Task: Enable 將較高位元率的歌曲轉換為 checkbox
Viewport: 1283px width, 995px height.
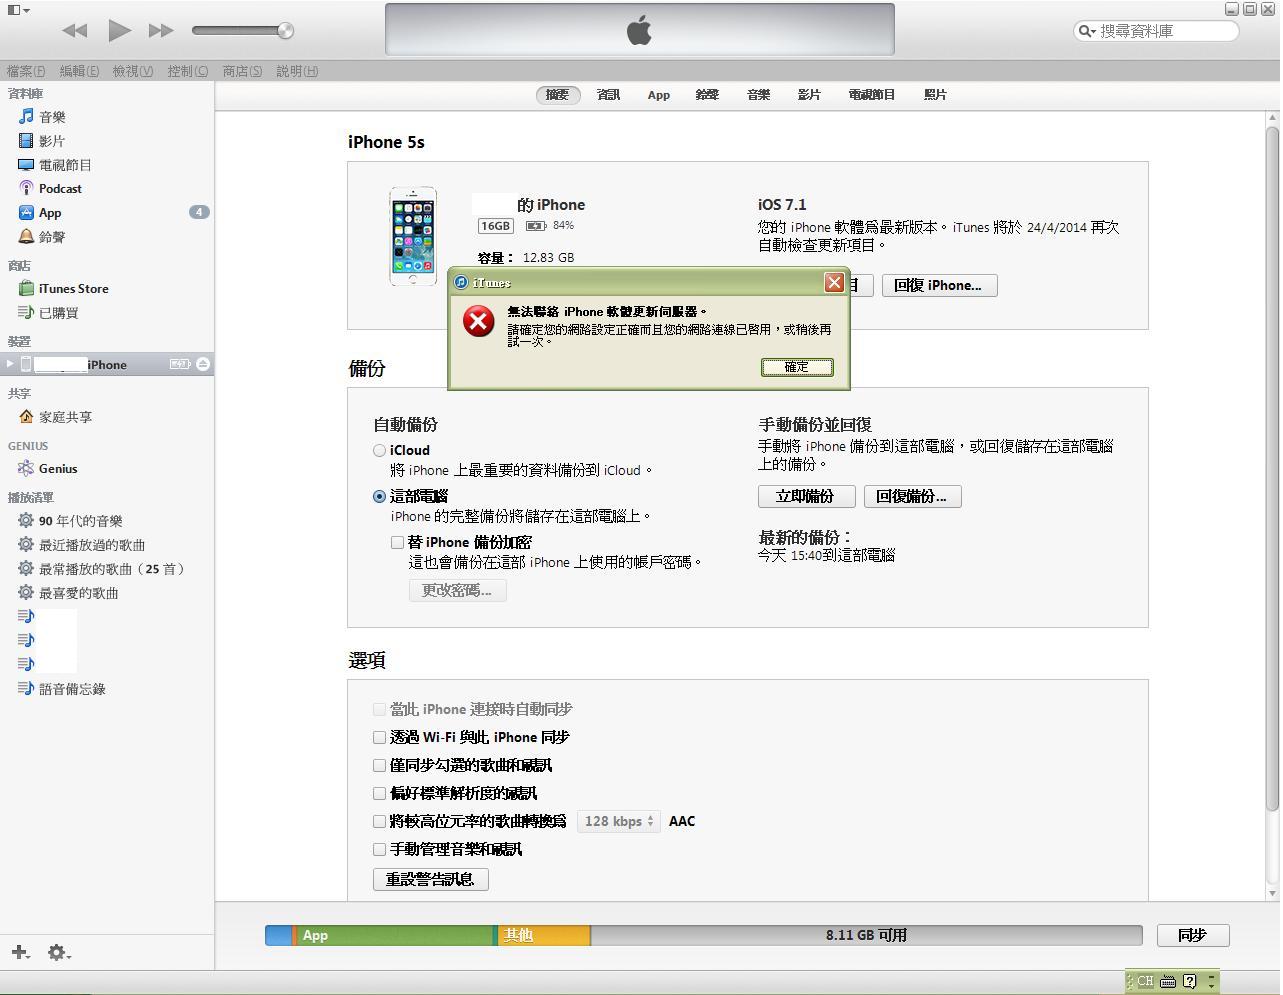Action: click(x=379, y=821)
